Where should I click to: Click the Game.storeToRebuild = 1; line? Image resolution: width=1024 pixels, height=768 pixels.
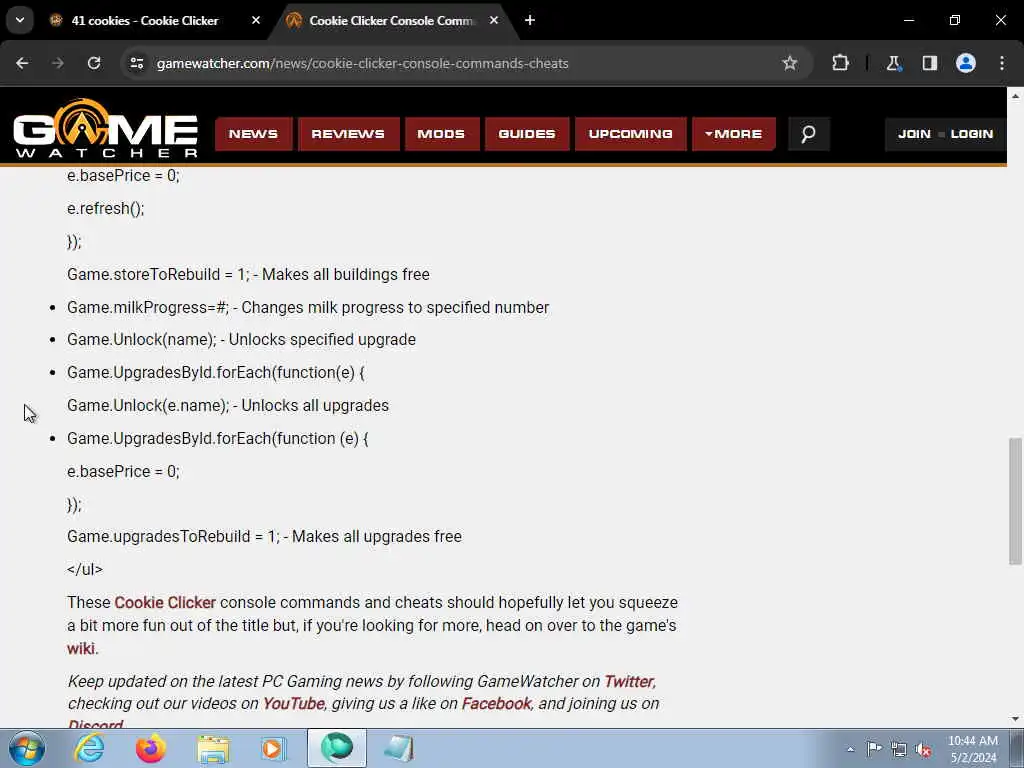coord(248,274)
